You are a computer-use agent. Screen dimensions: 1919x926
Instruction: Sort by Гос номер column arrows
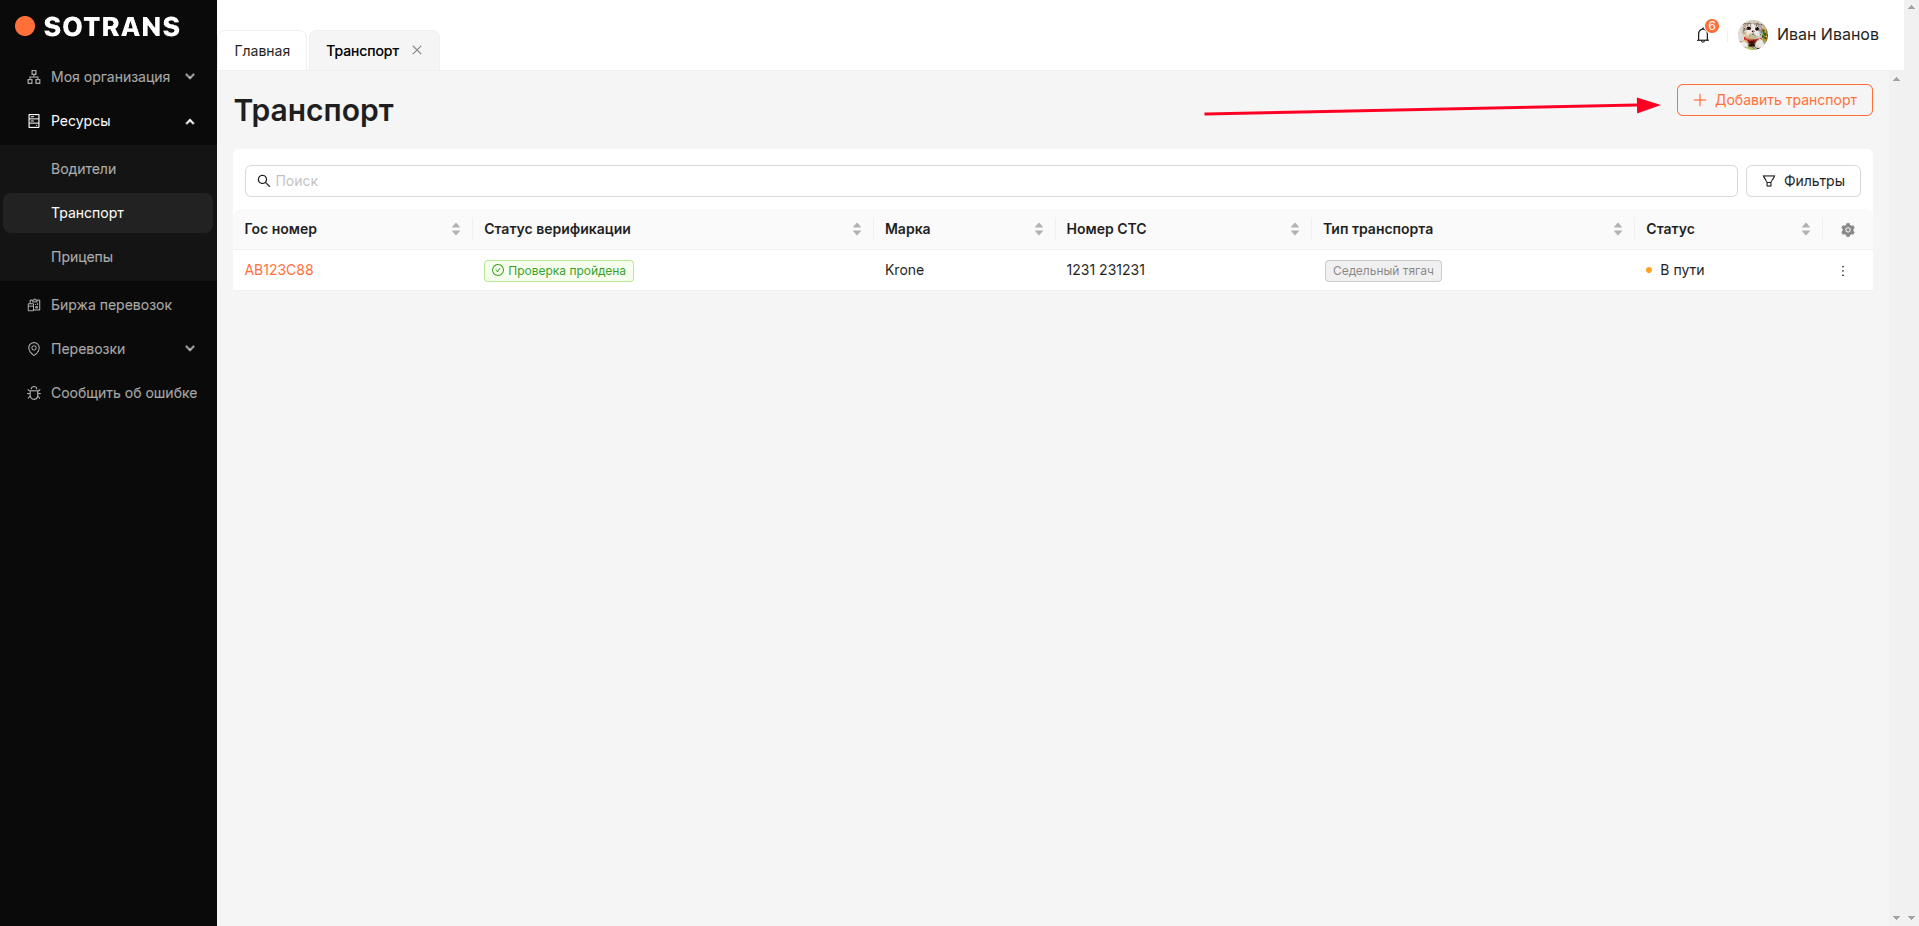coord(456,229)
